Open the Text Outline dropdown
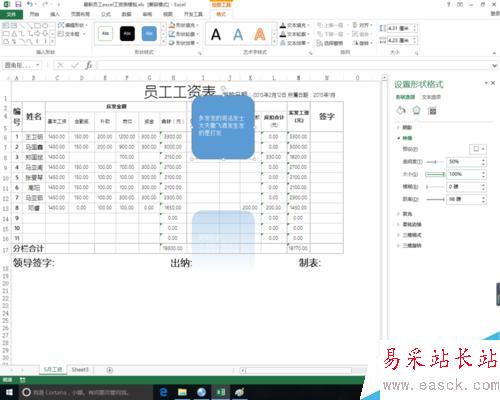The image size is (500, 400). click(x=295, y=34)
